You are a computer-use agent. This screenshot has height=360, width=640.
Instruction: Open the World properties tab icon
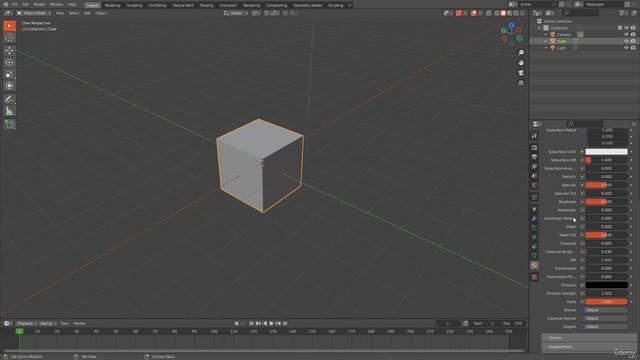pyautogui.click(x=534, y=185)
